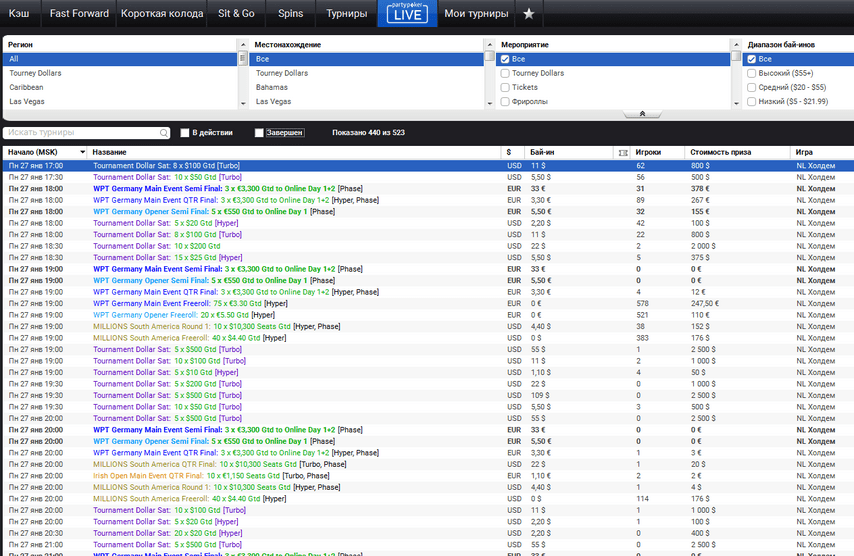The image size is (854, 556).
Task: Check Tourney Dollars in Мероприятие filter
Action: (505, 73)
